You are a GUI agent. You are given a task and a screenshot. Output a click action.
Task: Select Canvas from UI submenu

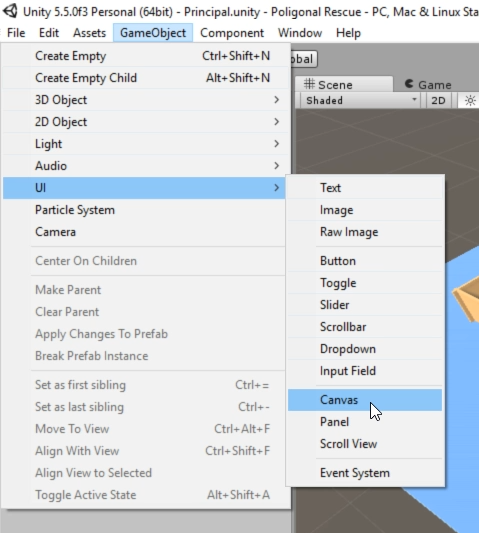[365, 400]
